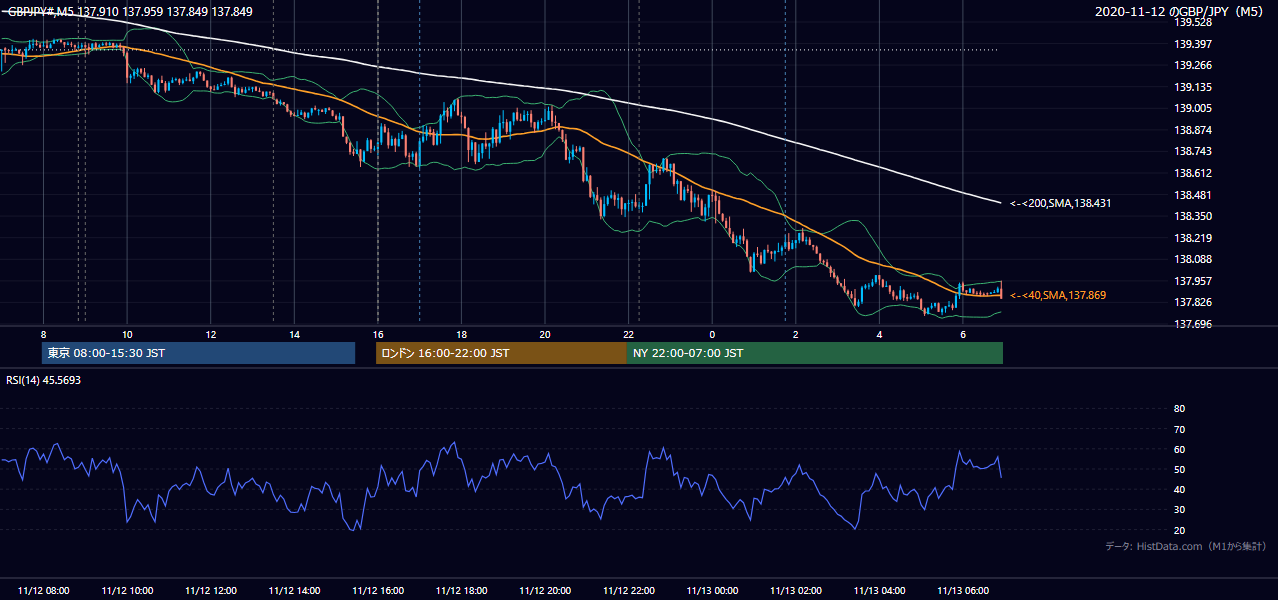1278x600 pixels.
Task: Click RSI scale value 80
Action: click(x=1179, y=409)
